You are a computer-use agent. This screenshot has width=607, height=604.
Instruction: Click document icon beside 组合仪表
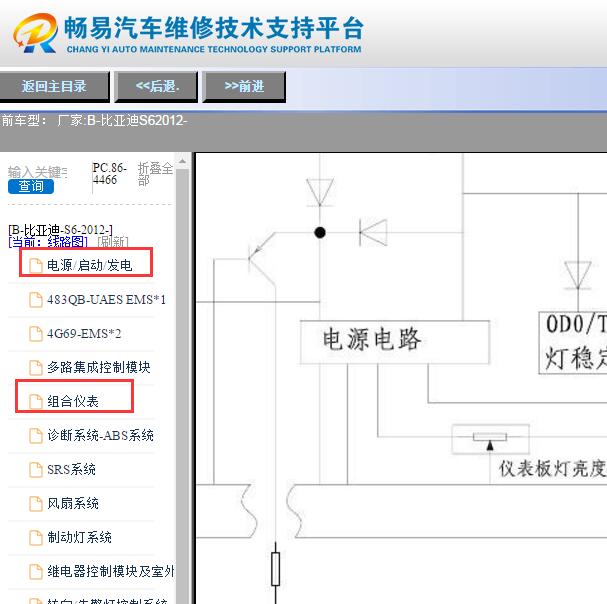coord(36,402)
